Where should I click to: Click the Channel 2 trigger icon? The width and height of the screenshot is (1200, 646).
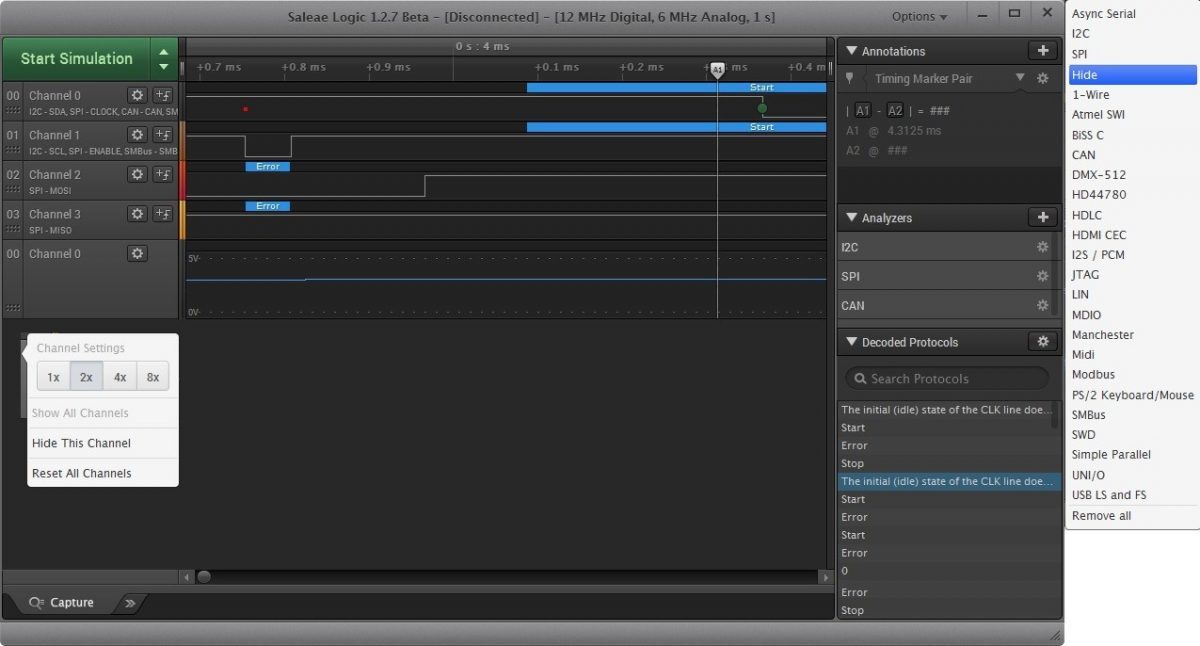(x=163, y=174)
